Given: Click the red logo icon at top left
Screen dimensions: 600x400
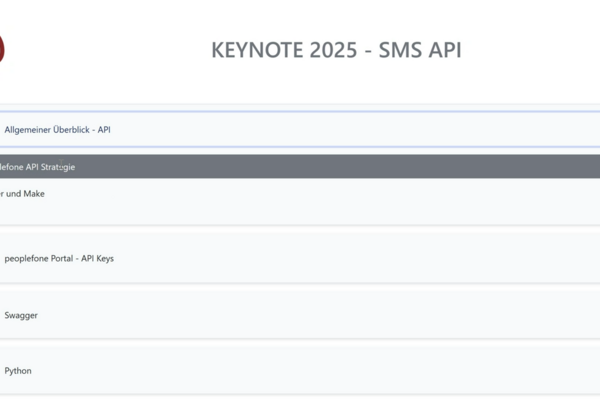Looking at the screenshot, I should pyautogui.click(x=2, y=49).
